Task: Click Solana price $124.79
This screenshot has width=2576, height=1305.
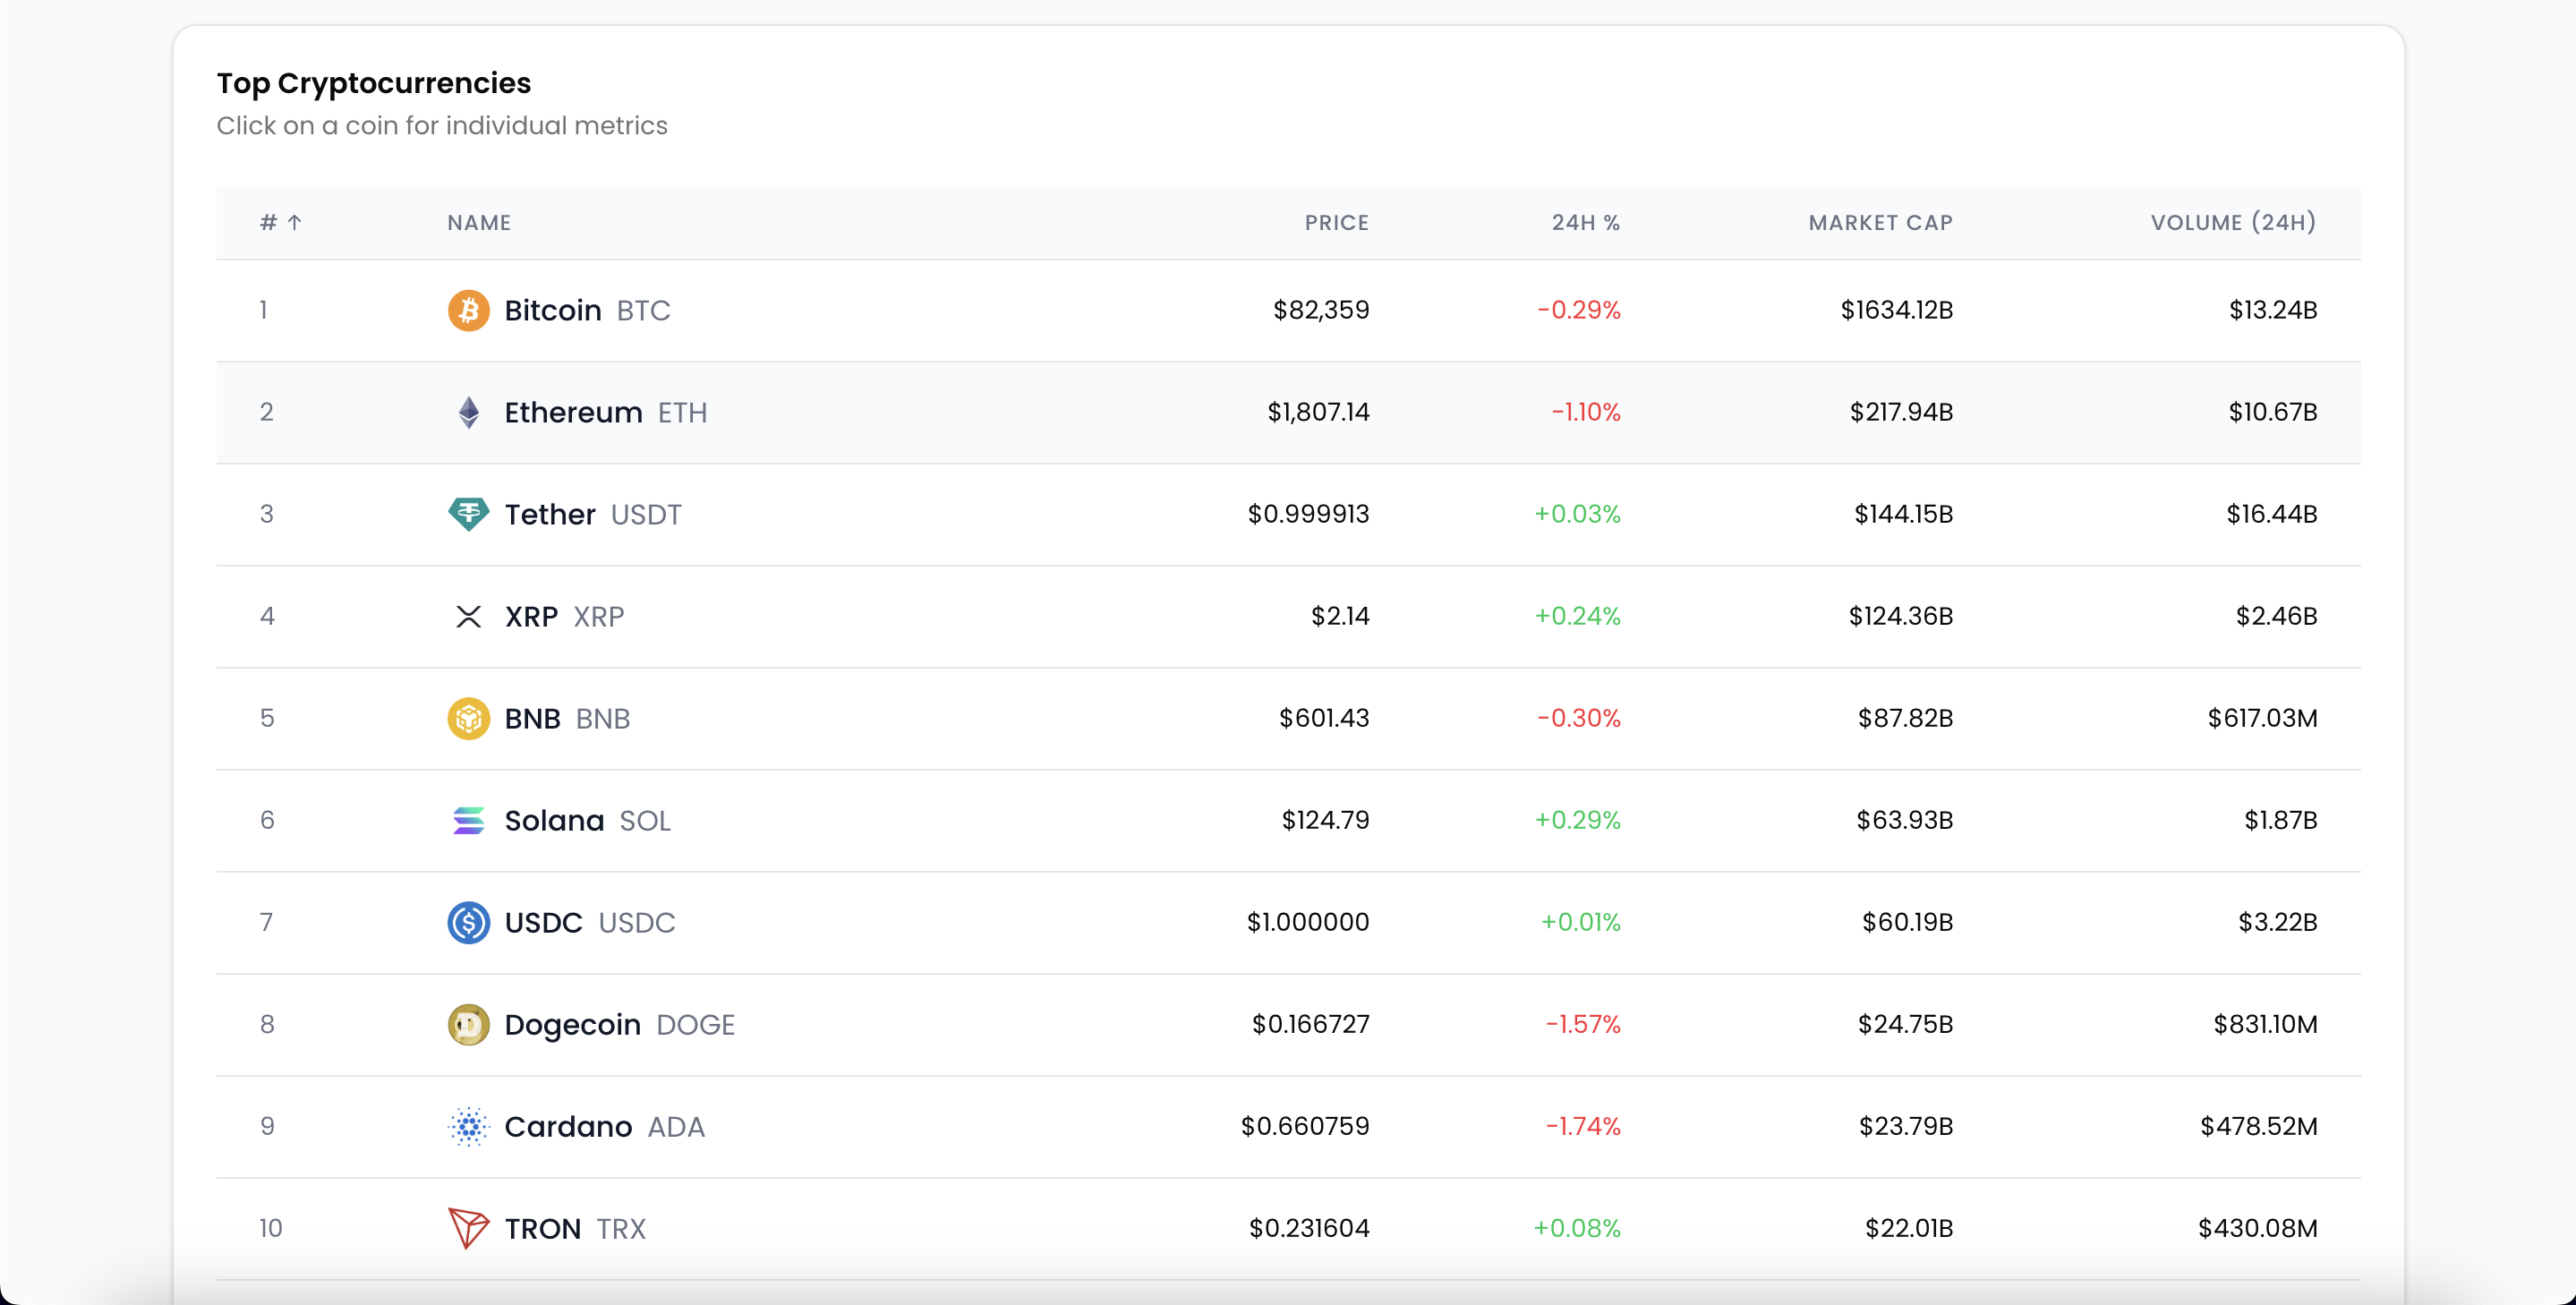Action: (1325, 820)
